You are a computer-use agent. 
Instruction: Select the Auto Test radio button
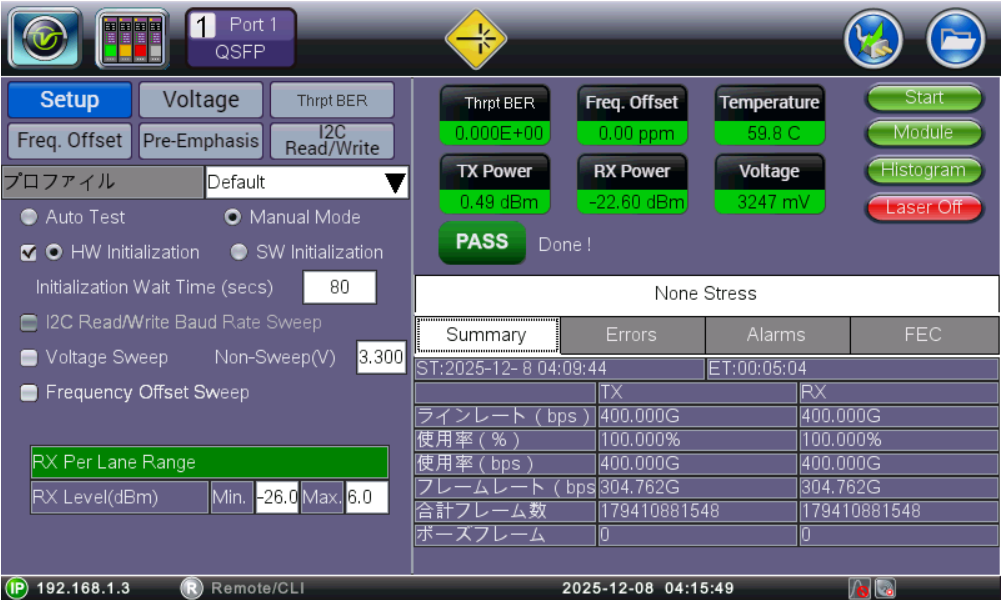[x=29, y=217]
